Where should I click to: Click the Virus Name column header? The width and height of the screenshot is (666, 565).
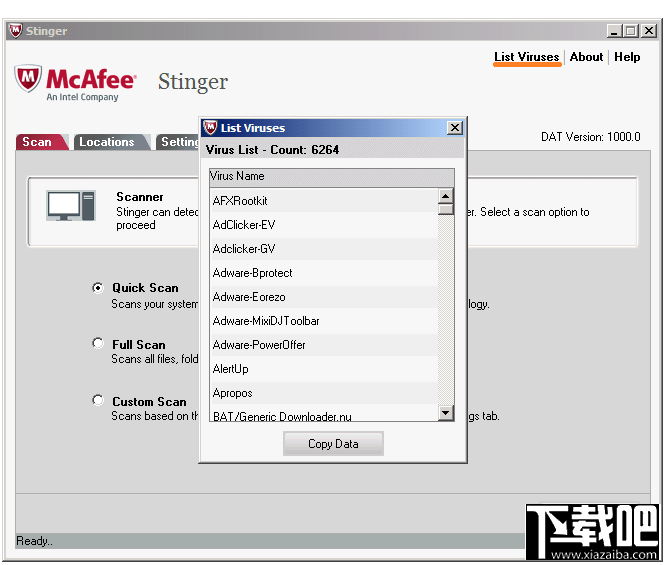coord(331,177)
